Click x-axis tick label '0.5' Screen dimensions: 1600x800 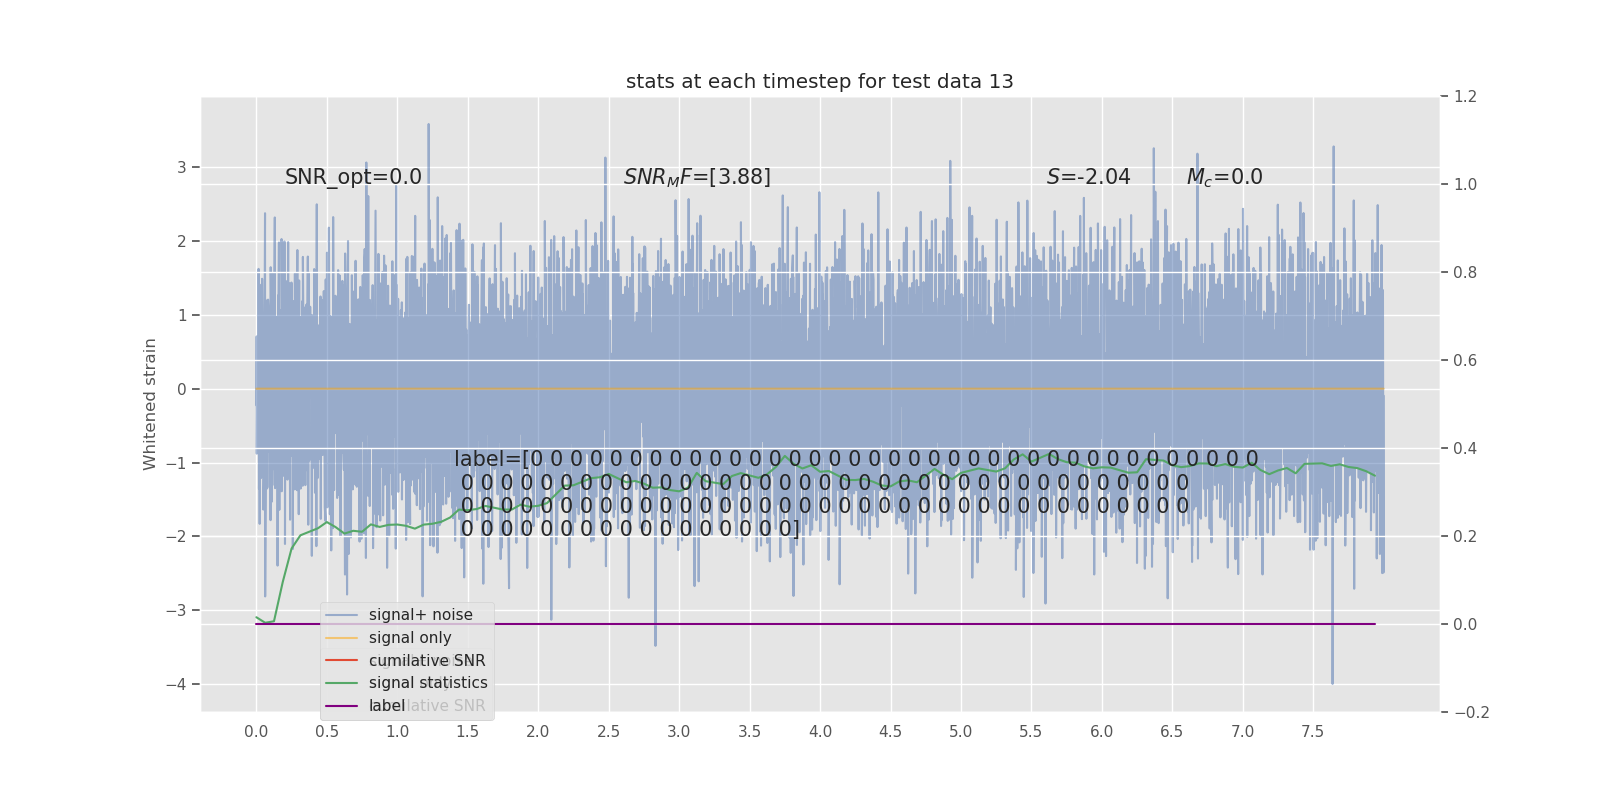[327, 732]
